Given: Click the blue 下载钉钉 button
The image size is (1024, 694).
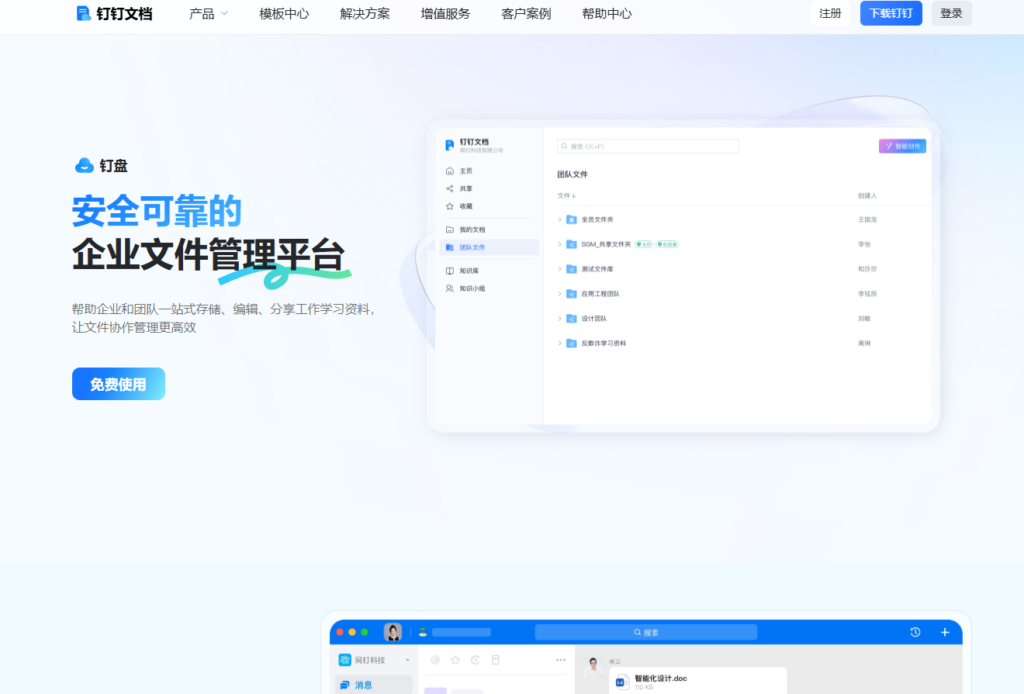Looking at the screenshot, I should (x=891, y=13).
